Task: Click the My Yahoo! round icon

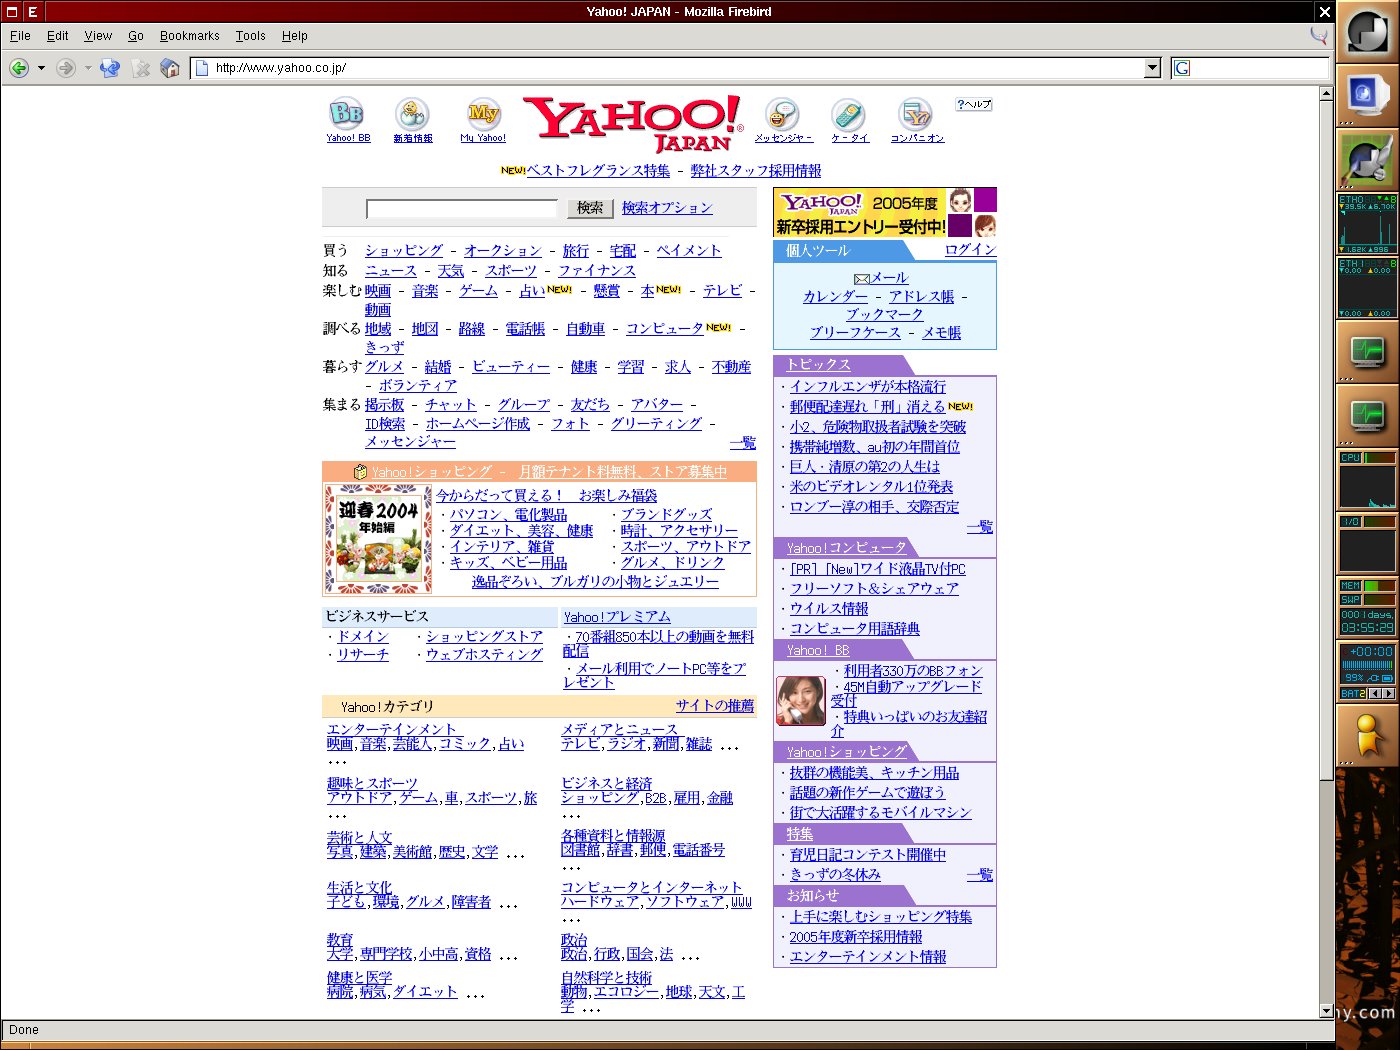Action: click(483, 113)
